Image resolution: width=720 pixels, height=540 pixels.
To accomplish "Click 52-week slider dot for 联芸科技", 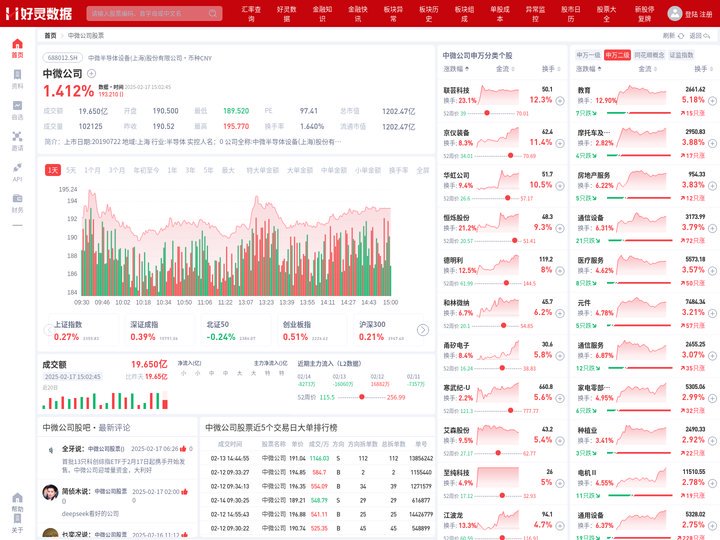I will tap(487, 113).
